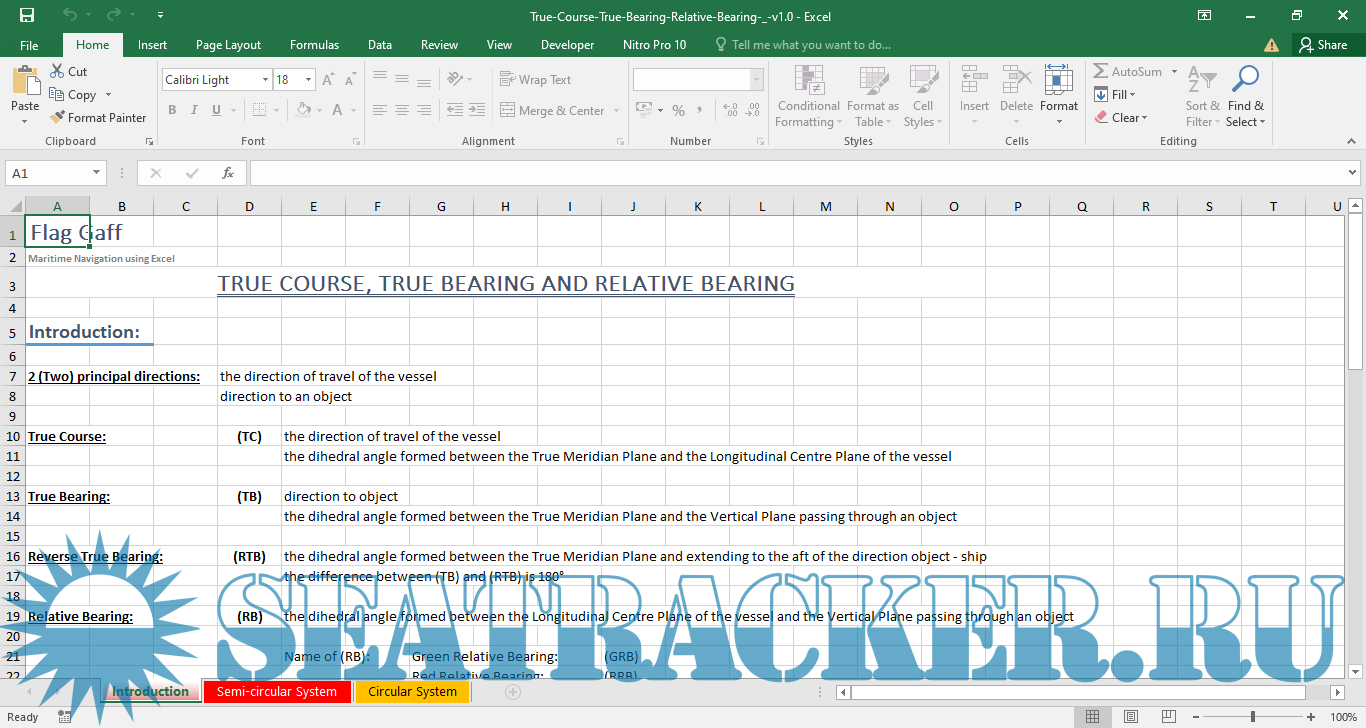Switch to Semi-circular System sheet tab
Image resolution: width=1366 pixels, height=728 pixels.
point(277,691)
